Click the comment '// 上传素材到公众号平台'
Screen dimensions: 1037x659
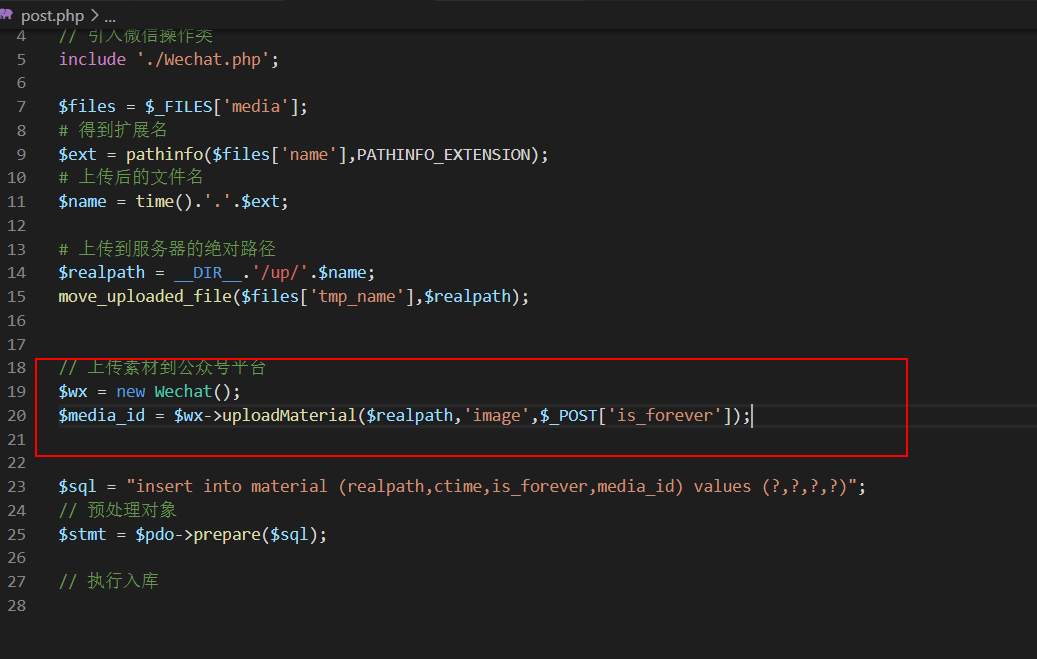coord(162,367)
